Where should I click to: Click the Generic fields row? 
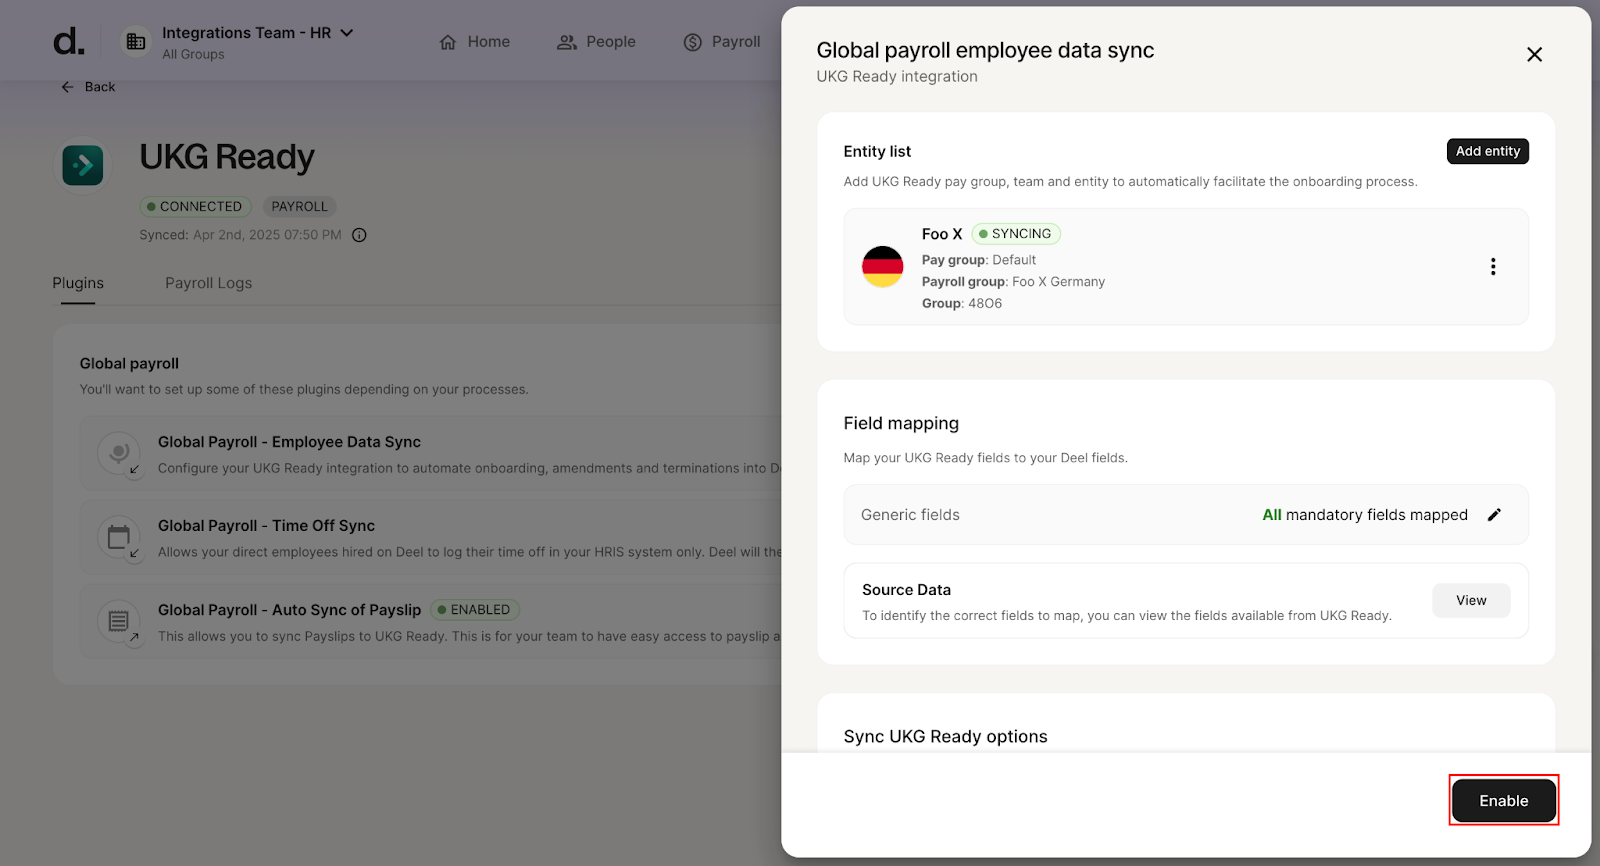[x=1186, y=515]
